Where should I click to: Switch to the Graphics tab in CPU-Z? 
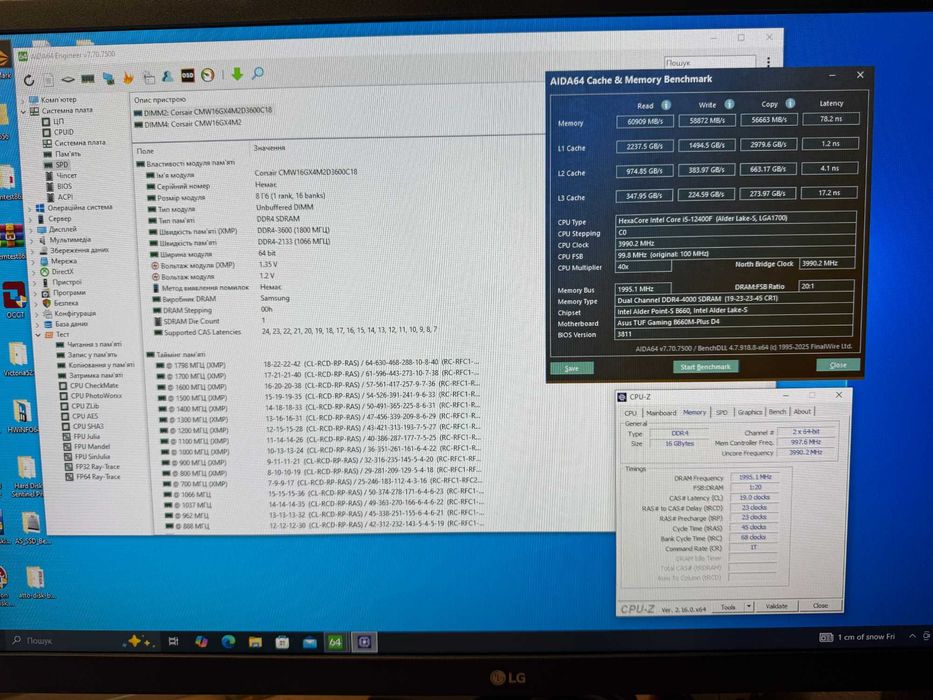click(x=749, y=412)
